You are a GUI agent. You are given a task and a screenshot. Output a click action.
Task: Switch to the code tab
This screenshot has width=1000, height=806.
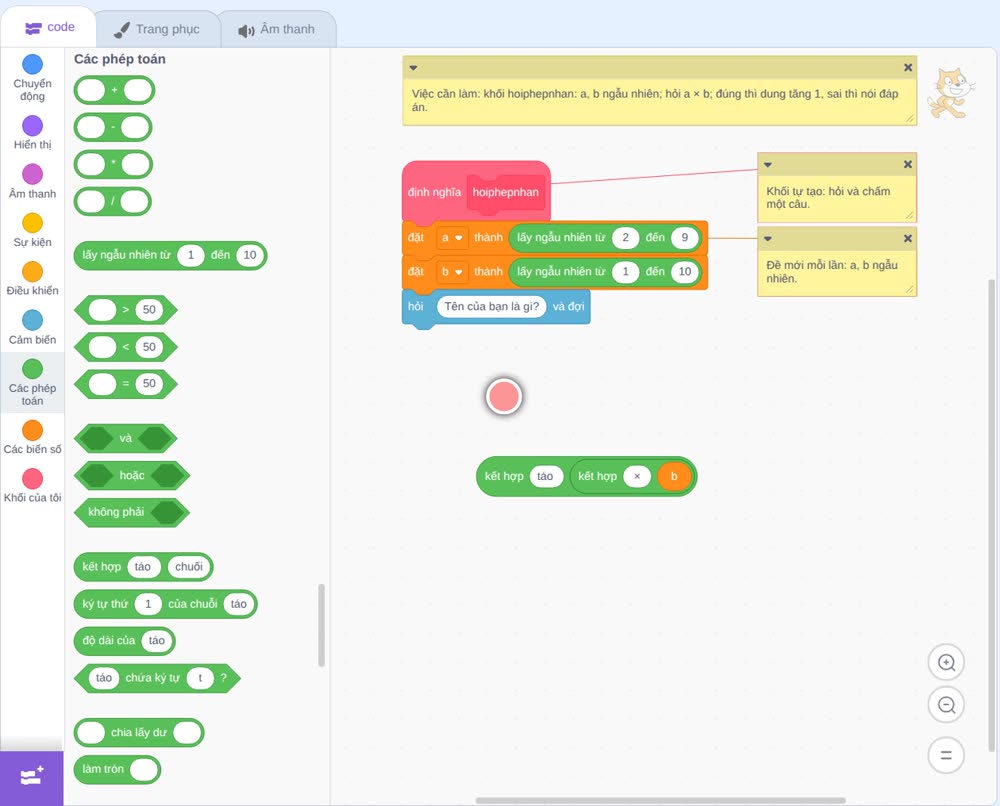tap(49, 27)
